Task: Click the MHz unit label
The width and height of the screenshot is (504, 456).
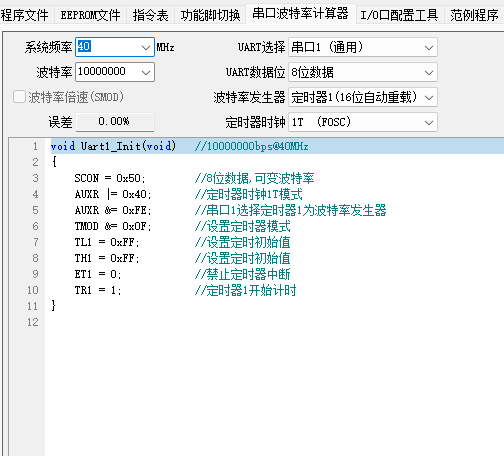Action: (x=165, y=47)
